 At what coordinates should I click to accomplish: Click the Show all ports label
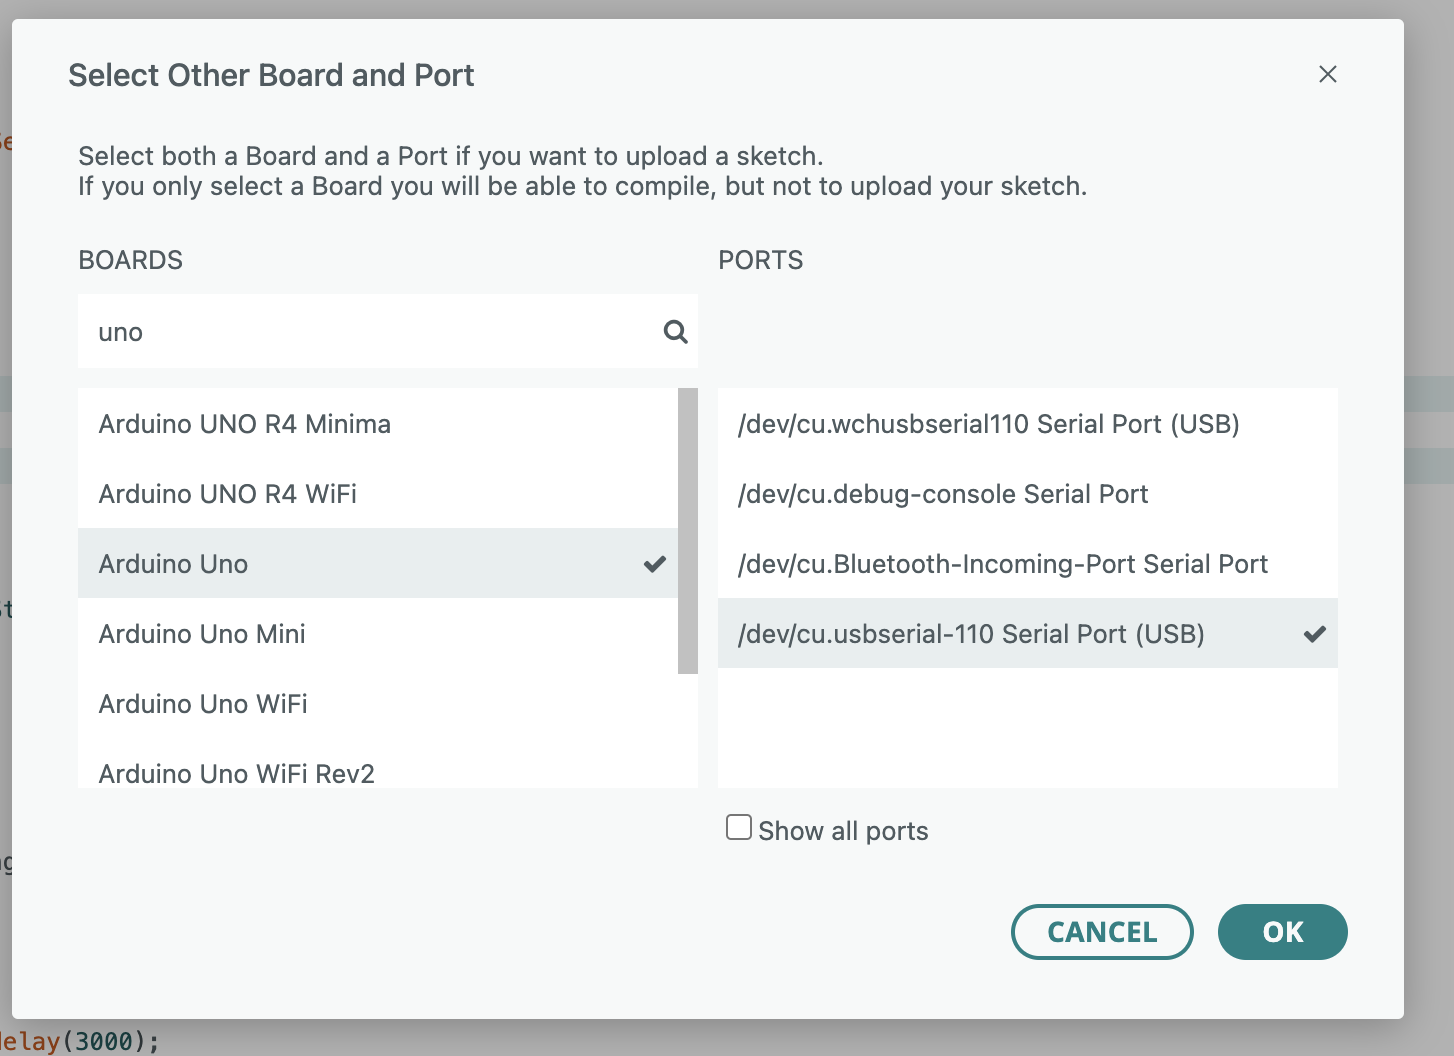(x=843, y=831)
